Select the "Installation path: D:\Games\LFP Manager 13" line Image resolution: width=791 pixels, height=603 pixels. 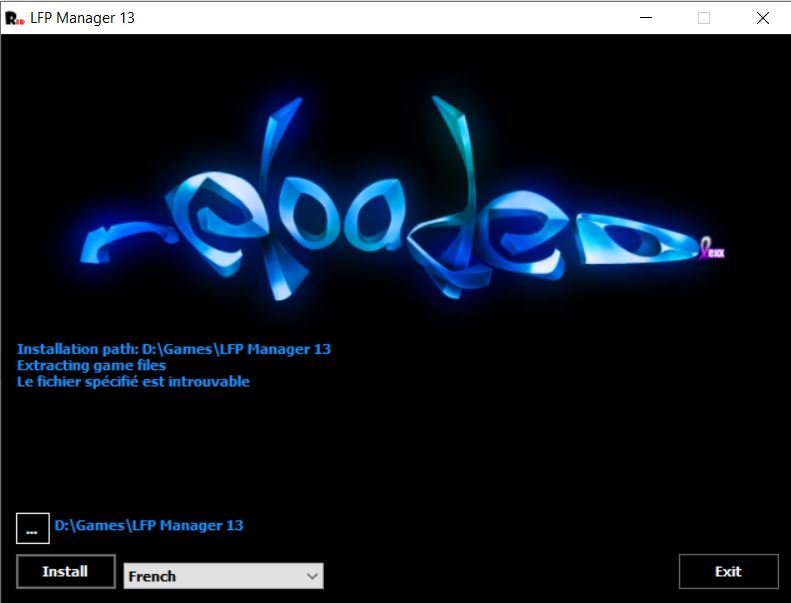[x=174, y=349]
